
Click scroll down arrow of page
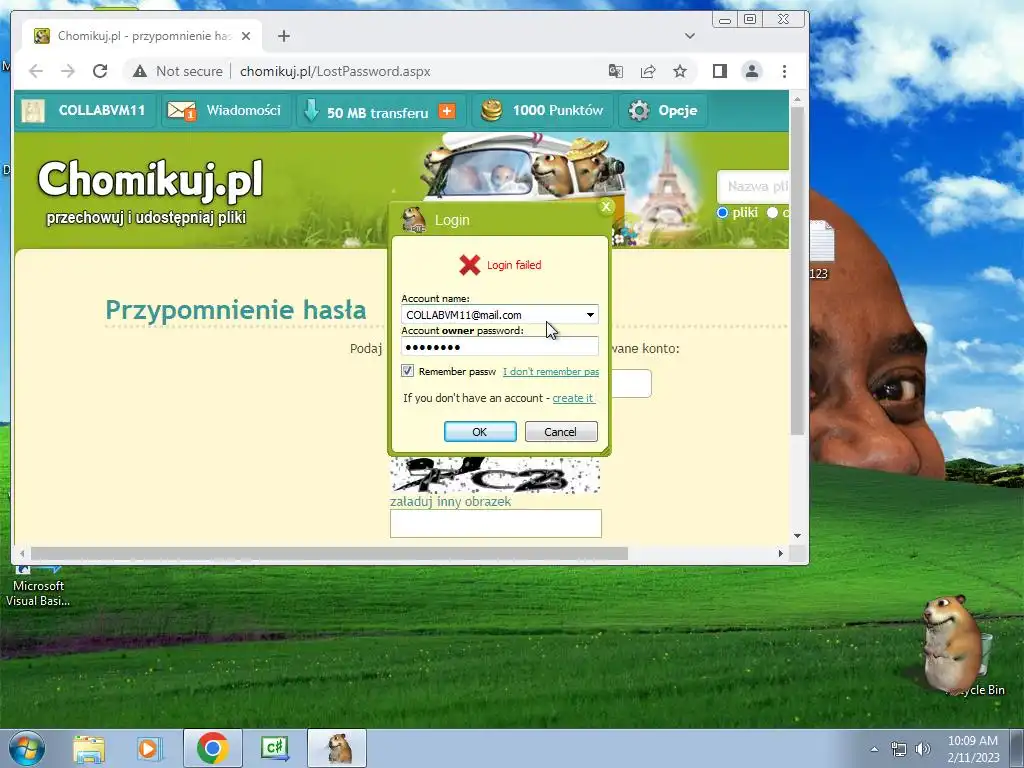tap(797, 536)
